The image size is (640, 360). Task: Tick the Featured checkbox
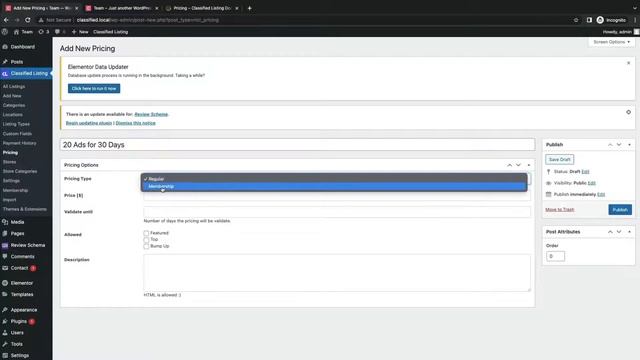(146, 233)
